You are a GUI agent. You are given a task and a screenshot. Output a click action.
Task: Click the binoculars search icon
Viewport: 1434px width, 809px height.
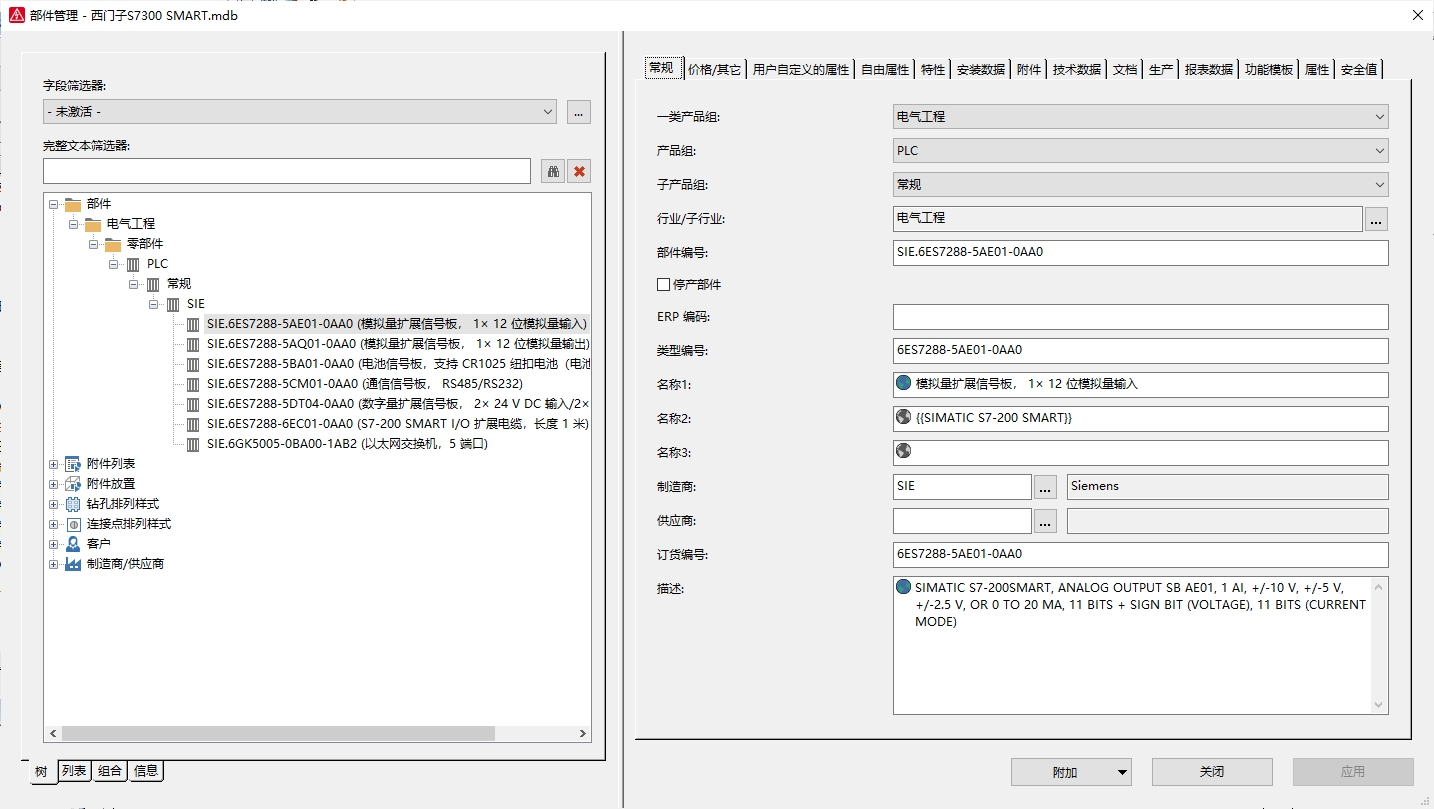[553, 171]
